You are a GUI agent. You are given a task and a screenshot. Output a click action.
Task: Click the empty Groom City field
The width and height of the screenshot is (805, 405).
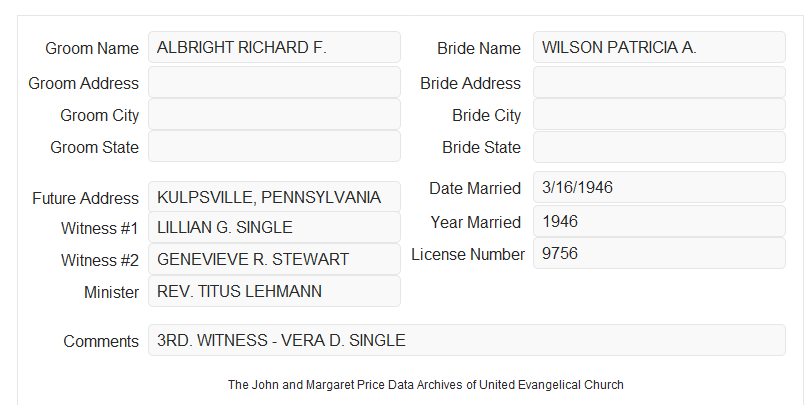[274, 114]
